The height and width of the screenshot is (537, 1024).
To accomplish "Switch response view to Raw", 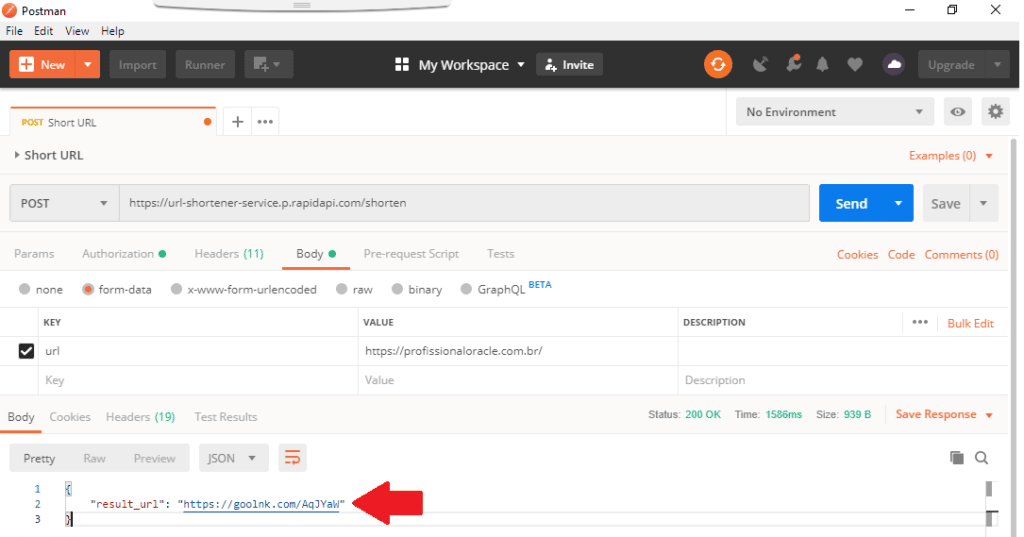I will pos(94,458).
